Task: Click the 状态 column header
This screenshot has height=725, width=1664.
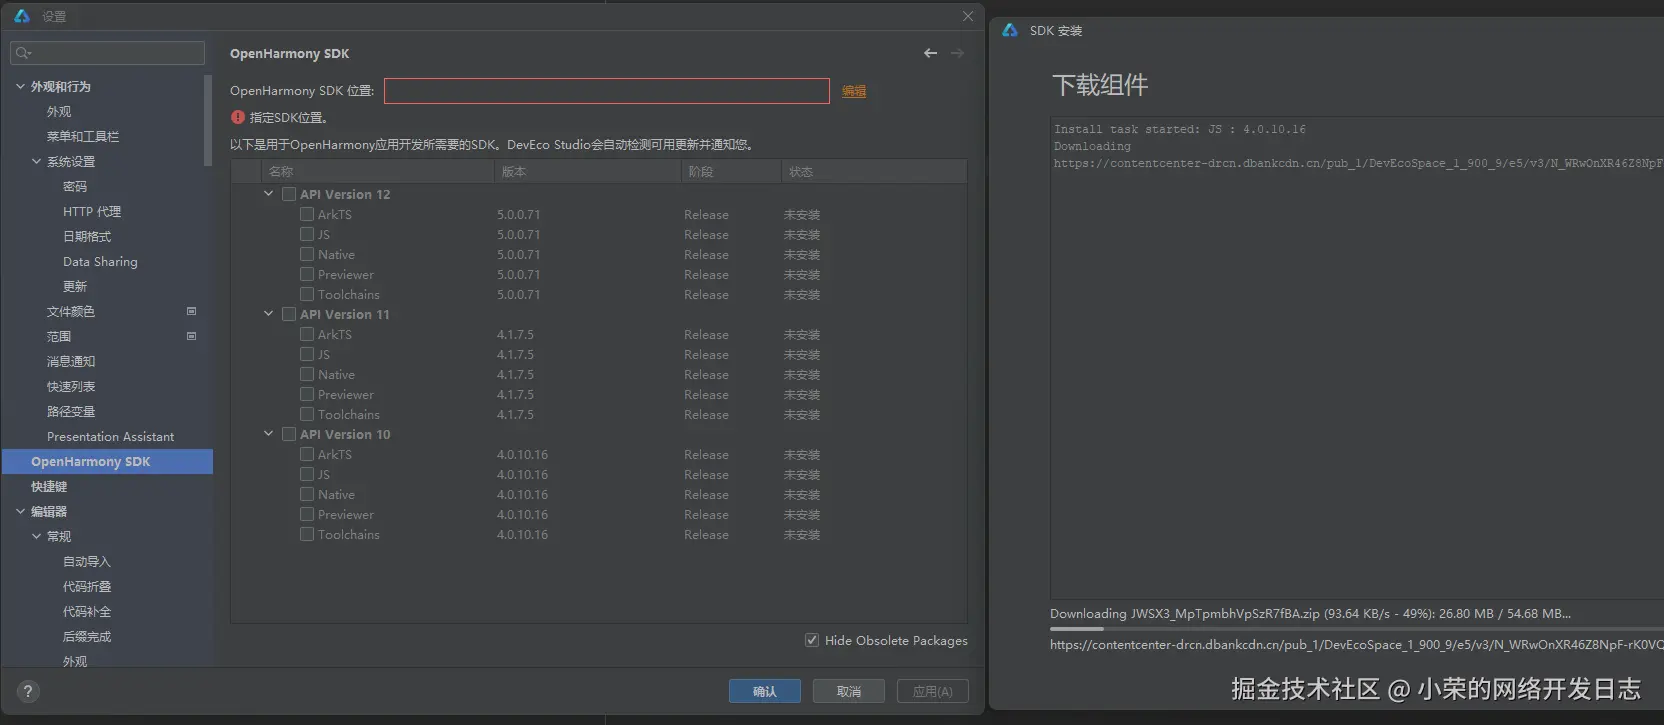Action: point(874,172)
